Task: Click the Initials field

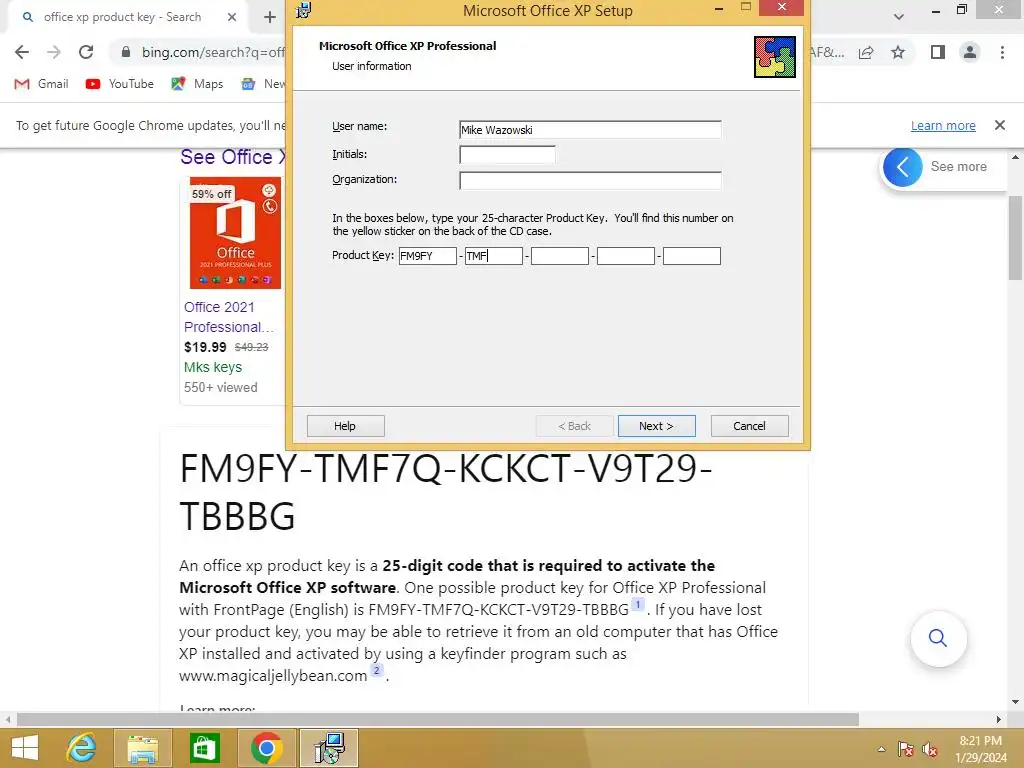Action: (507, 155)
